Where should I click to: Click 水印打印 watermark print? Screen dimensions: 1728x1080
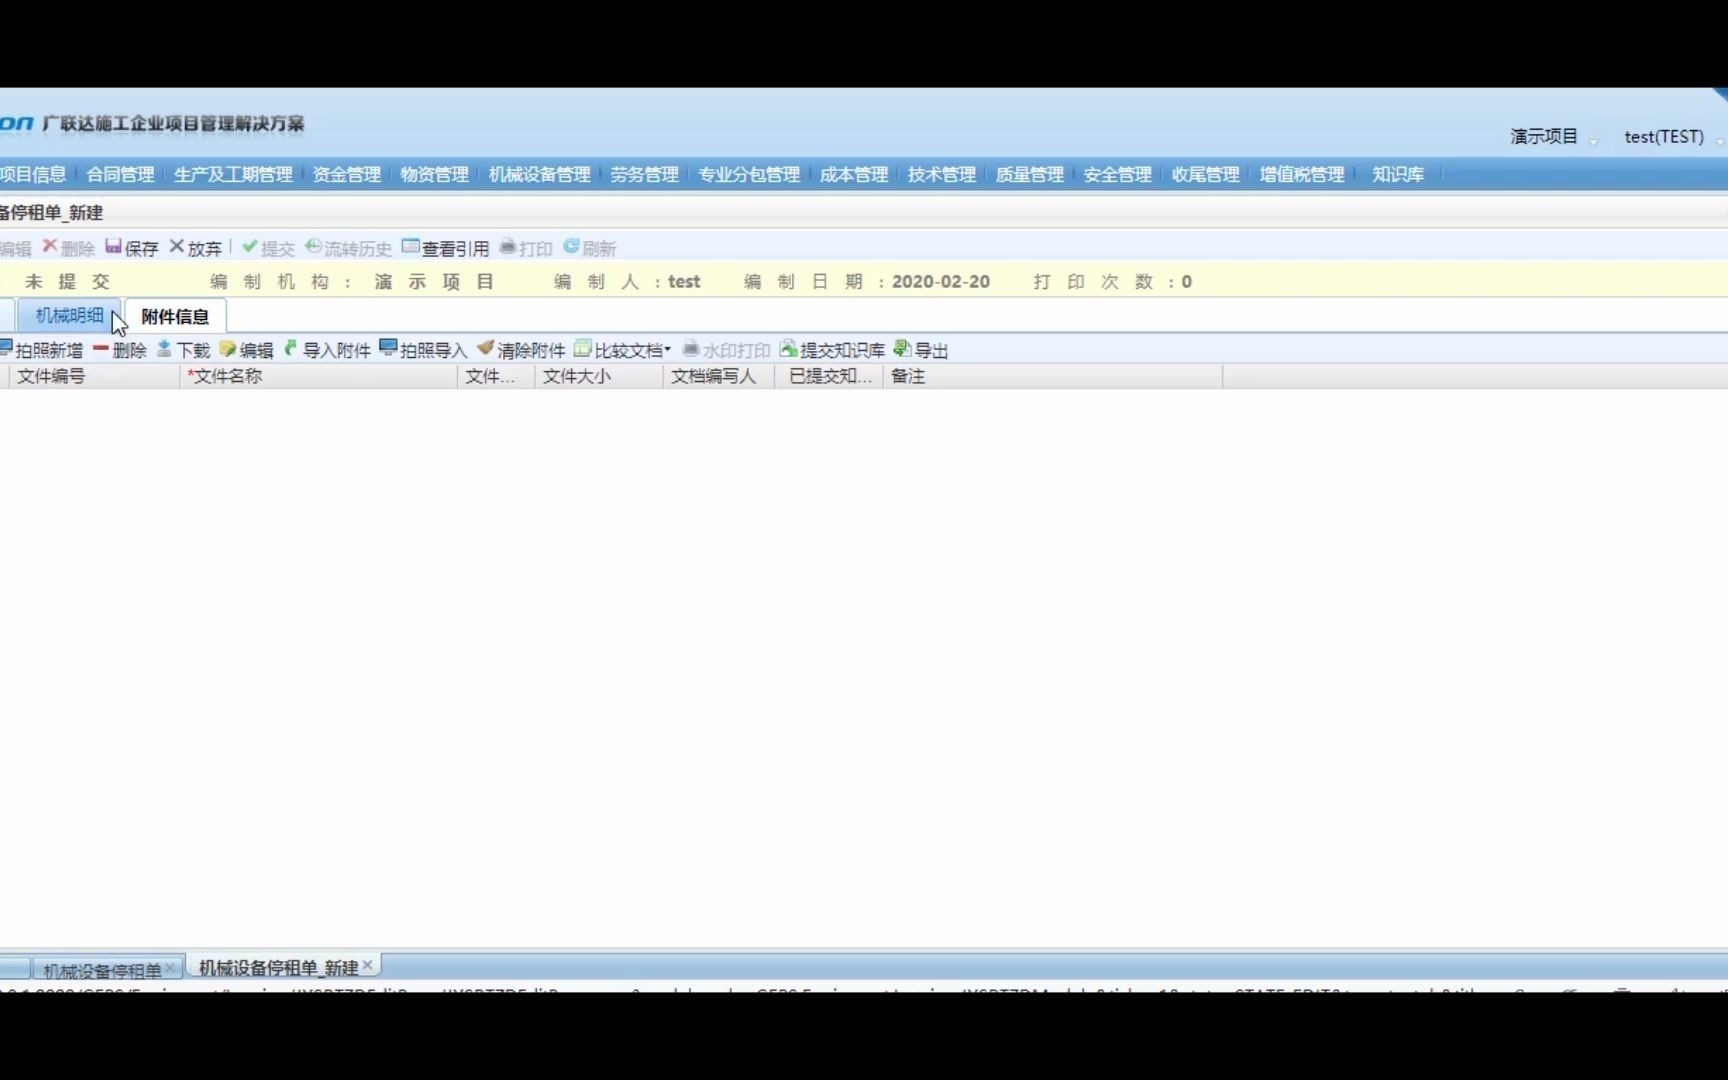[x=726, y=349]
